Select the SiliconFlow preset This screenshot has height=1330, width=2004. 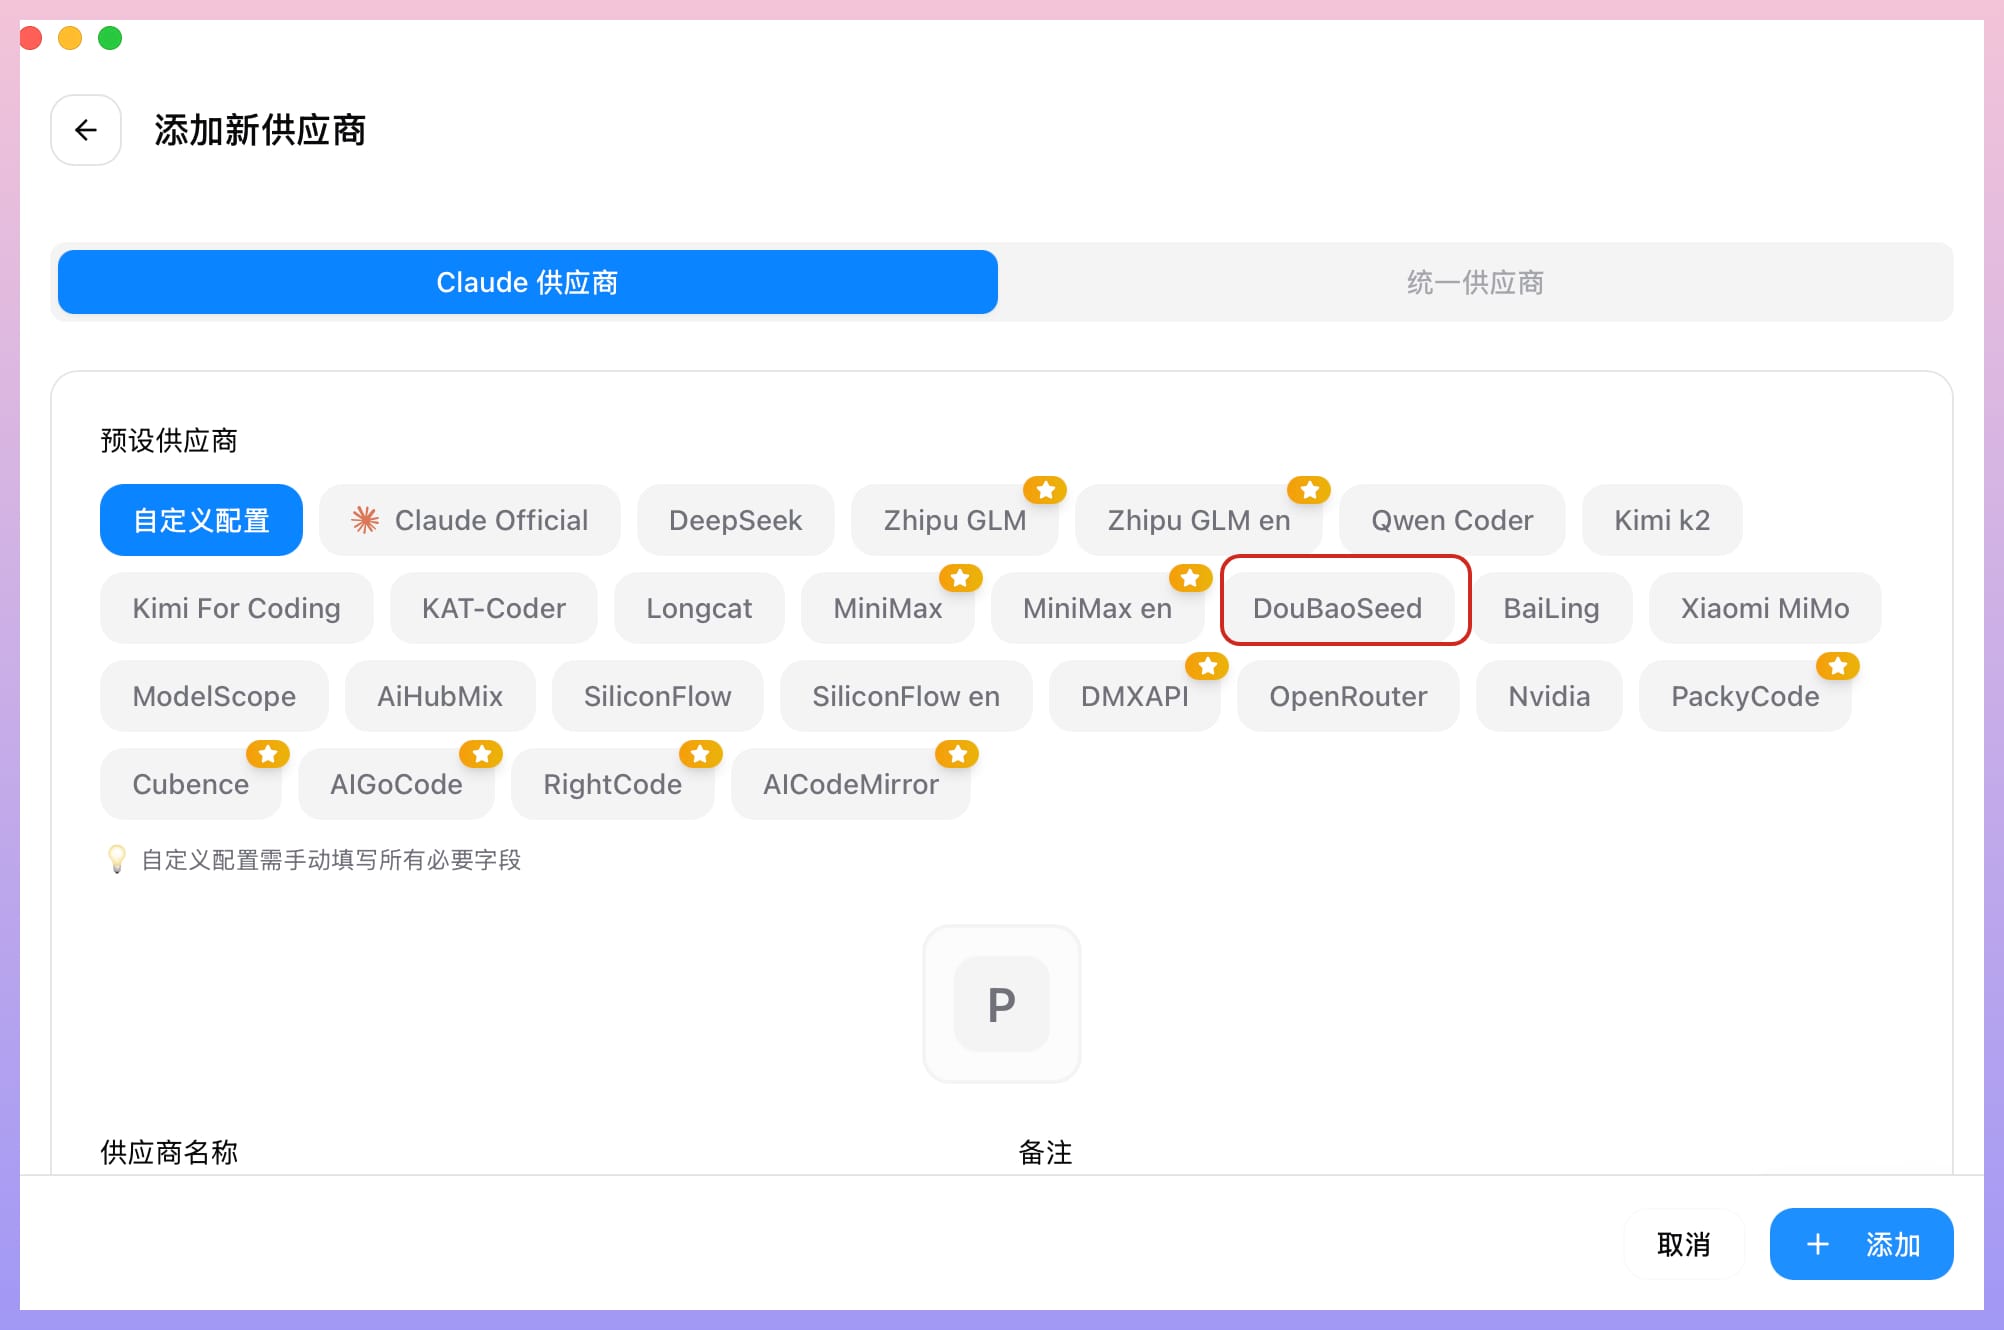click(x=657, y=696)
